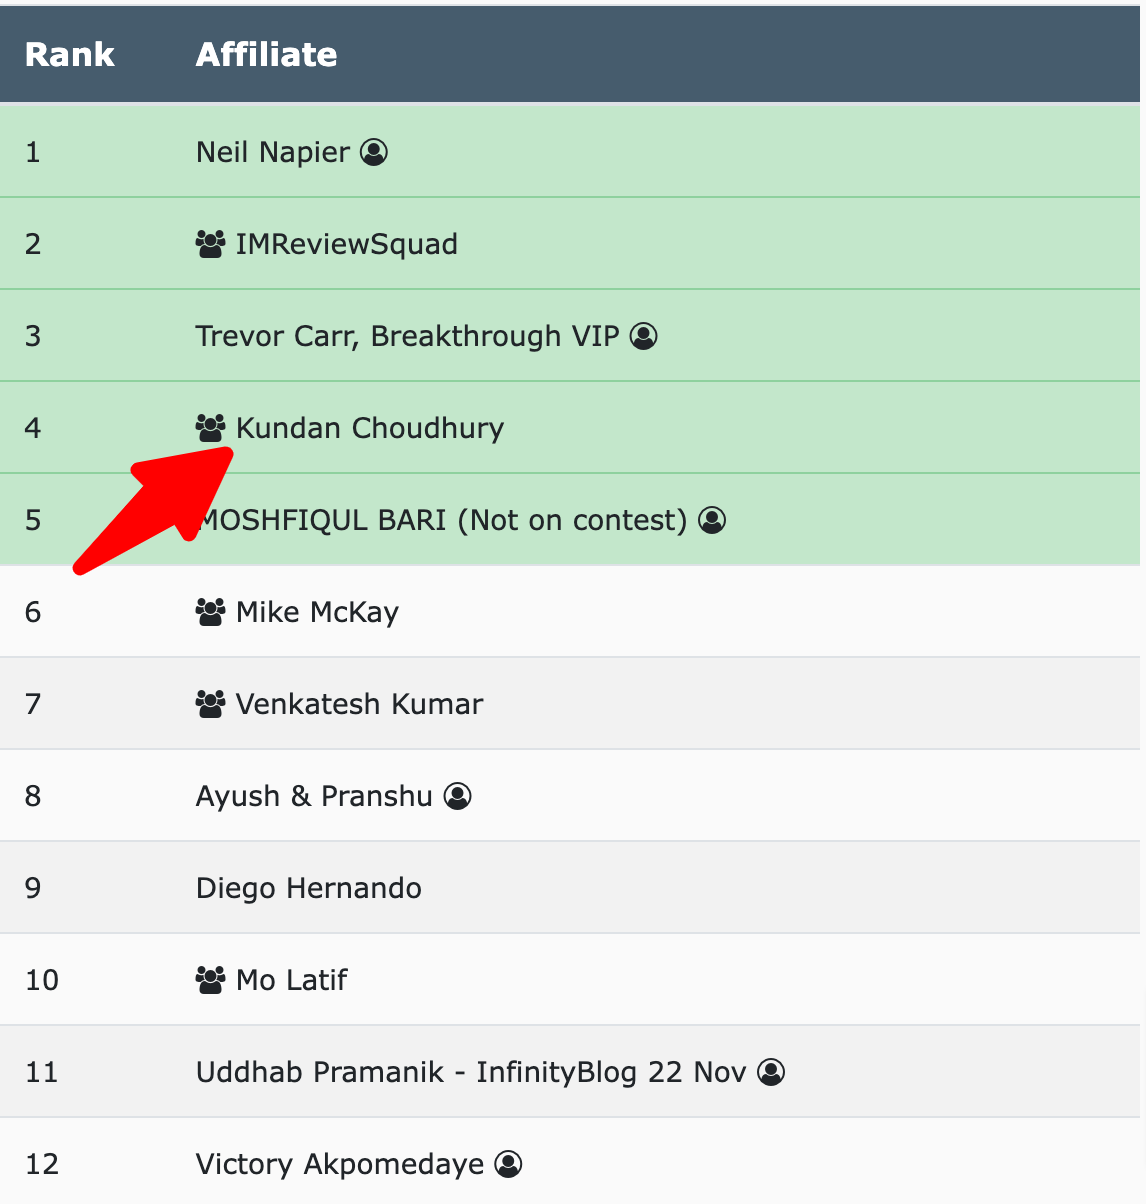Click the group icon beside IMReviewSquad

point(210,244)
